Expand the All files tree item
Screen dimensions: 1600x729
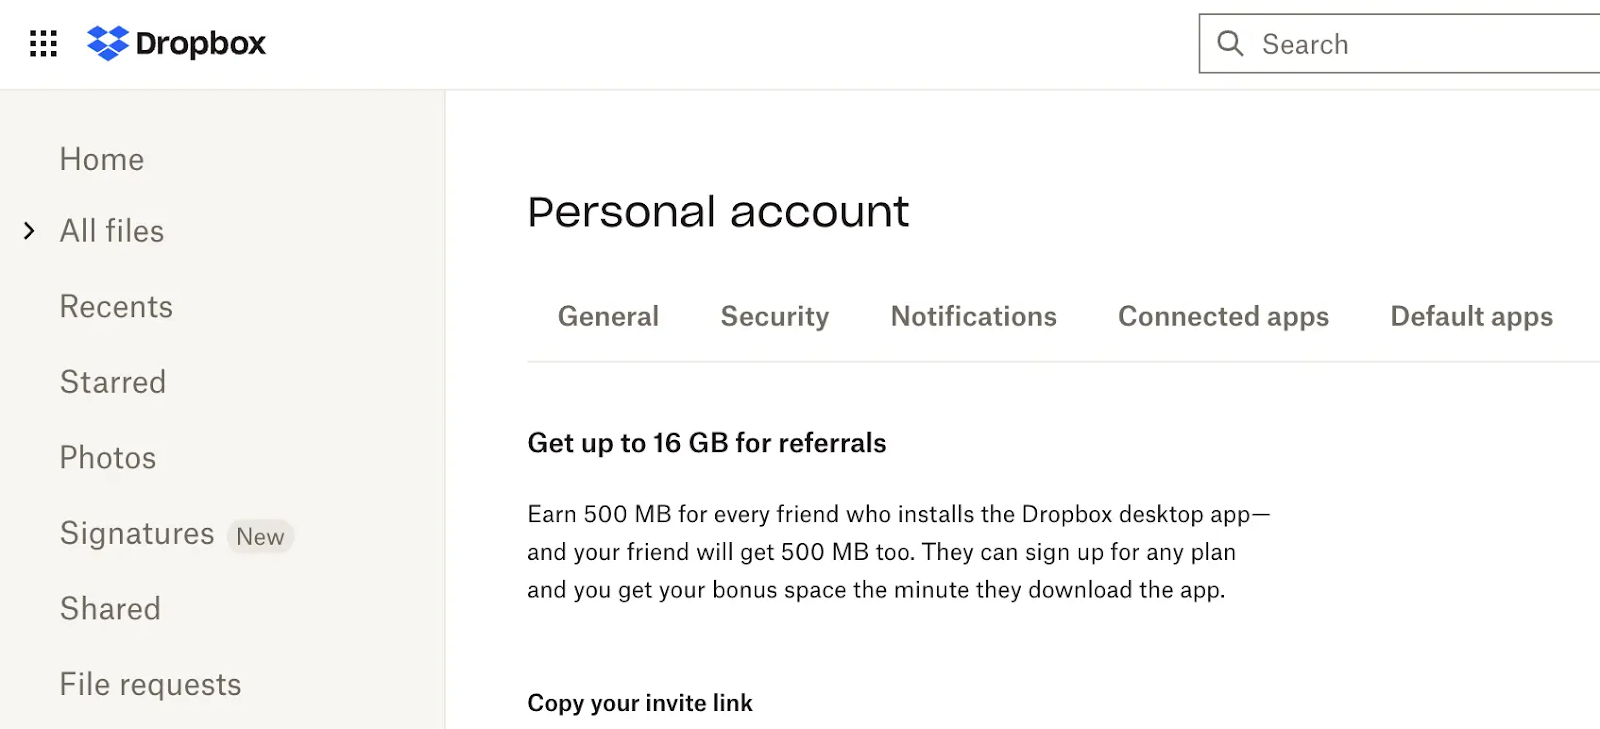27,231
